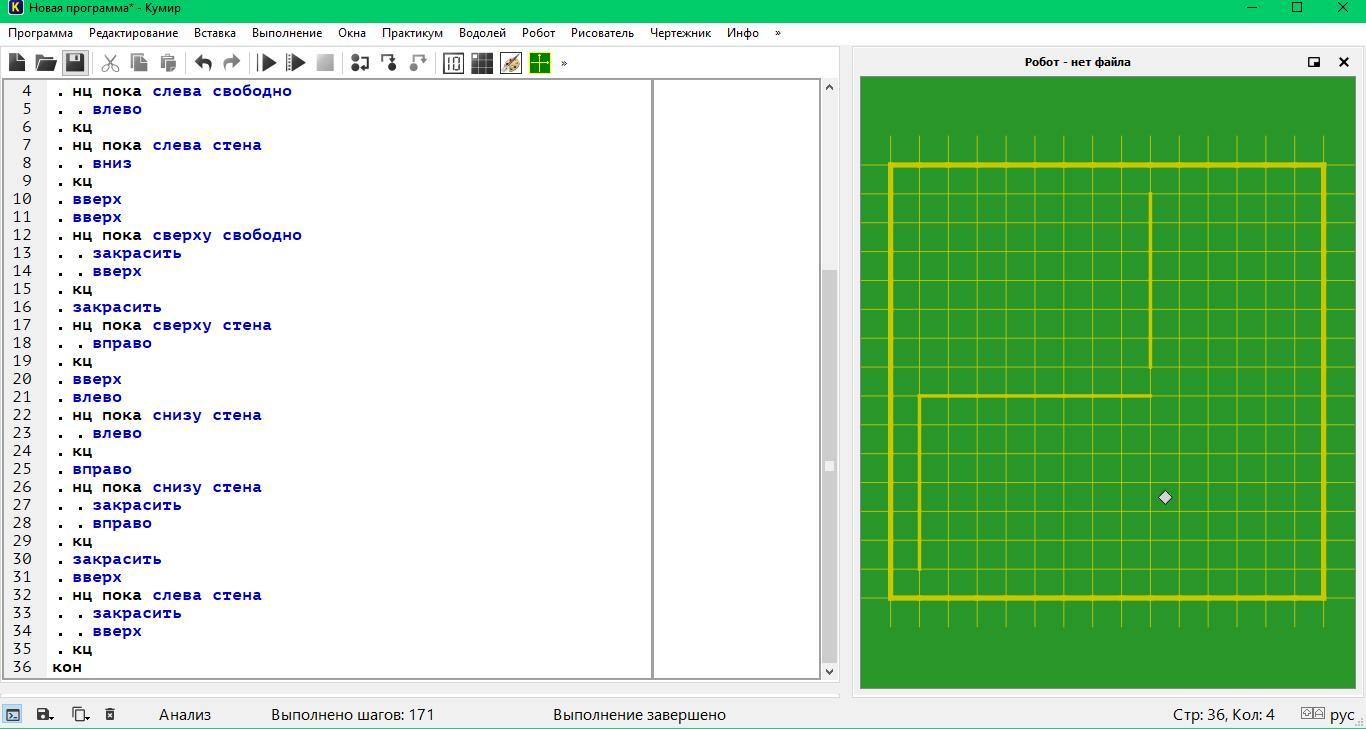Click the code editor vertical scrollbar thumb
The width and height of the screenshot is (1366, 729).
pyautogui.click(x=829, y=465)
